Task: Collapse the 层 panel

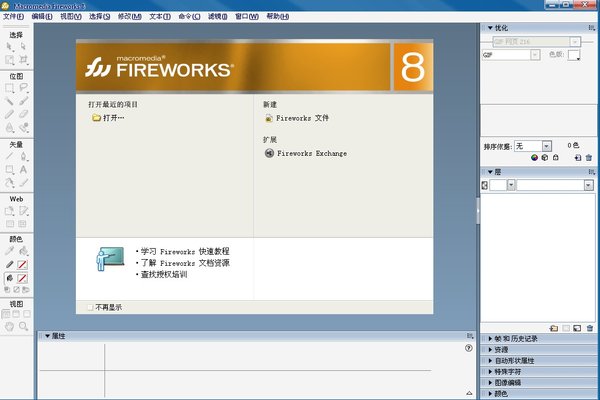Action: (490, 172)
